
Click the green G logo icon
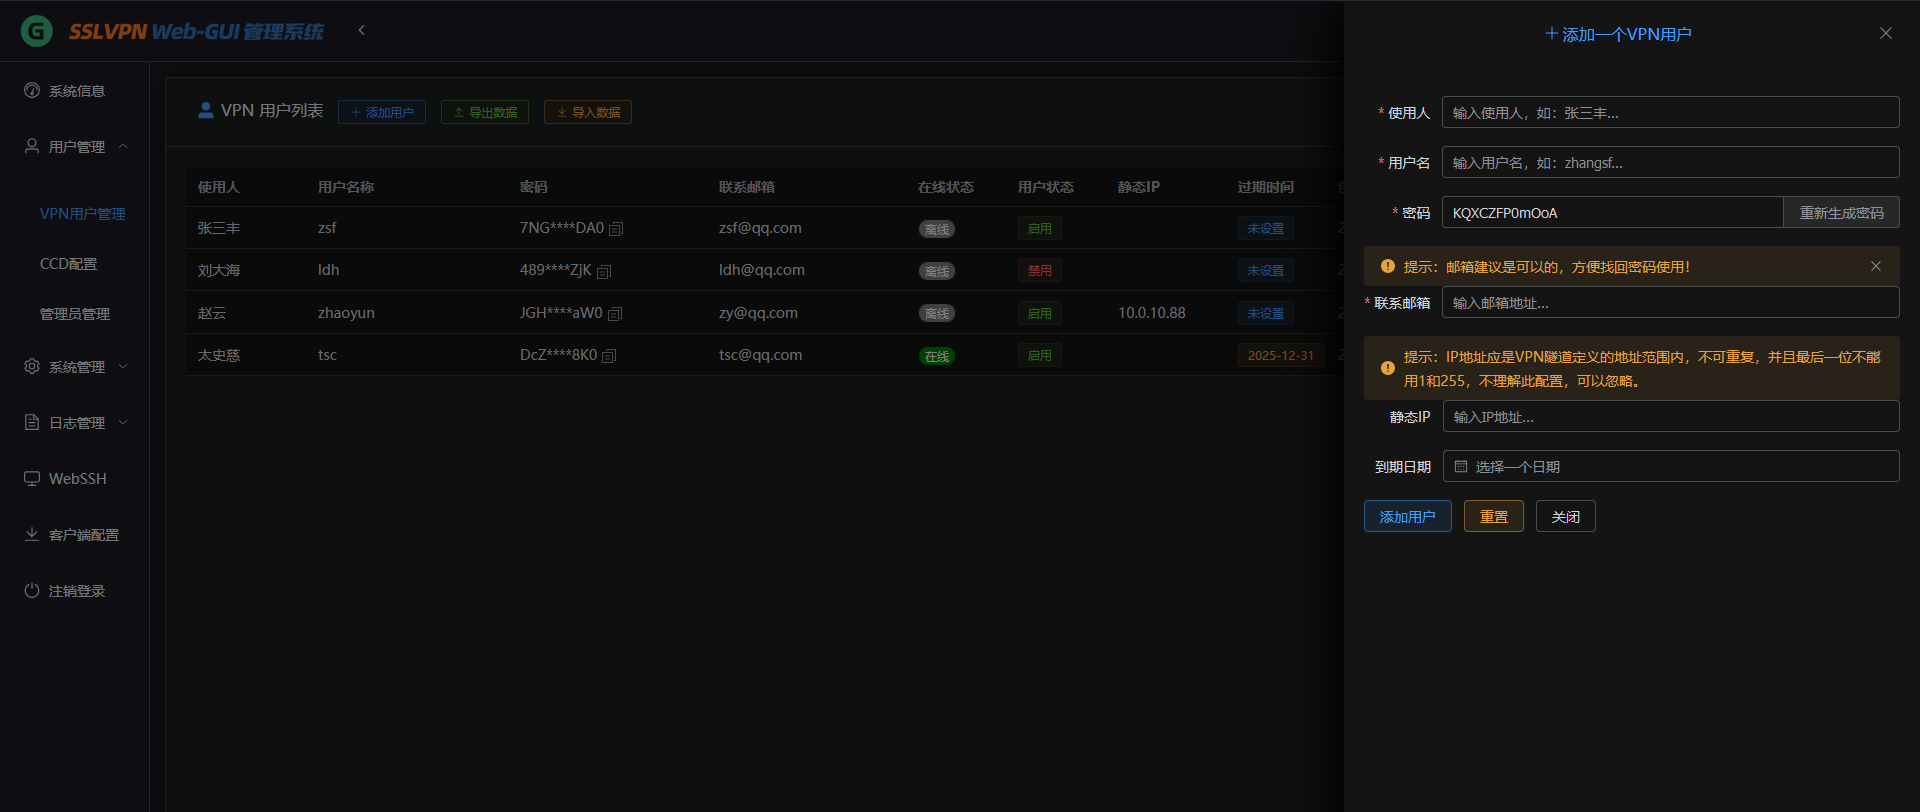[37, 31]
